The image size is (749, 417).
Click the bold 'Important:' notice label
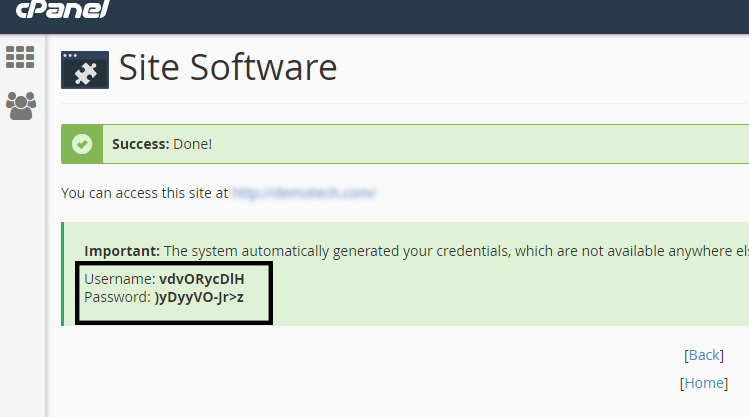click(x=122, y=250)
